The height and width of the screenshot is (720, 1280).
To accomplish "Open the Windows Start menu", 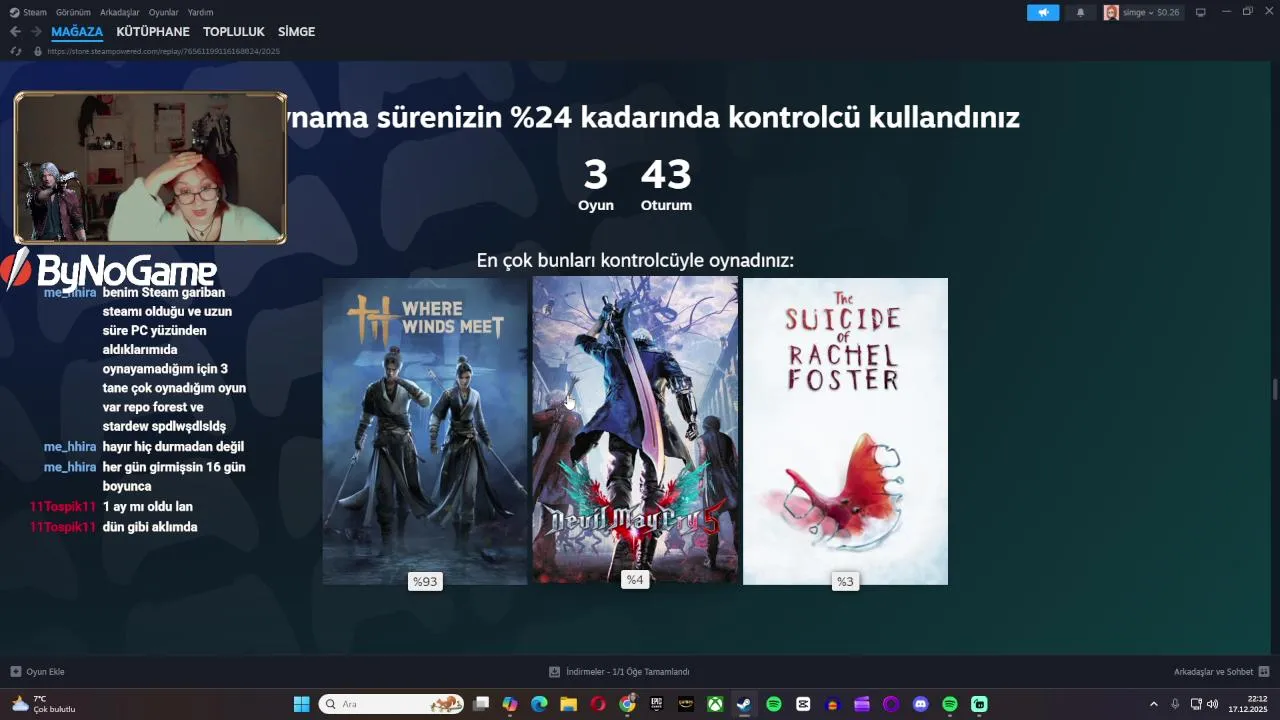I will tap(301, 704).
